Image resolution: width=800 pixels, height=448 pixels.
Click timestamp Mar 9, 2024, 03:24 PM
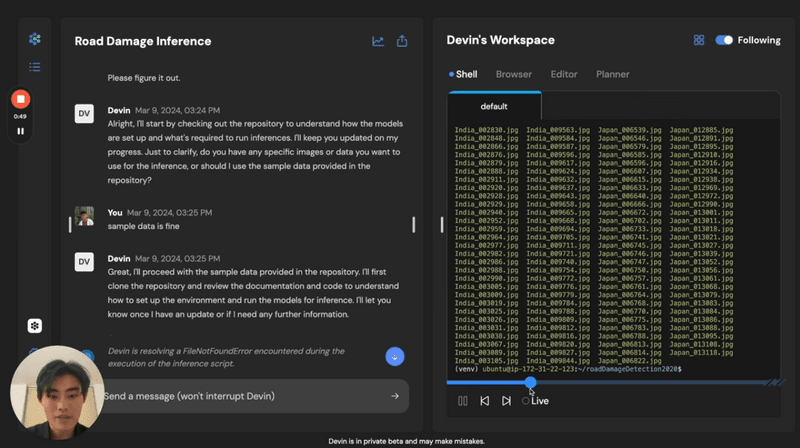pyautogui.click(x=178, y=110)
